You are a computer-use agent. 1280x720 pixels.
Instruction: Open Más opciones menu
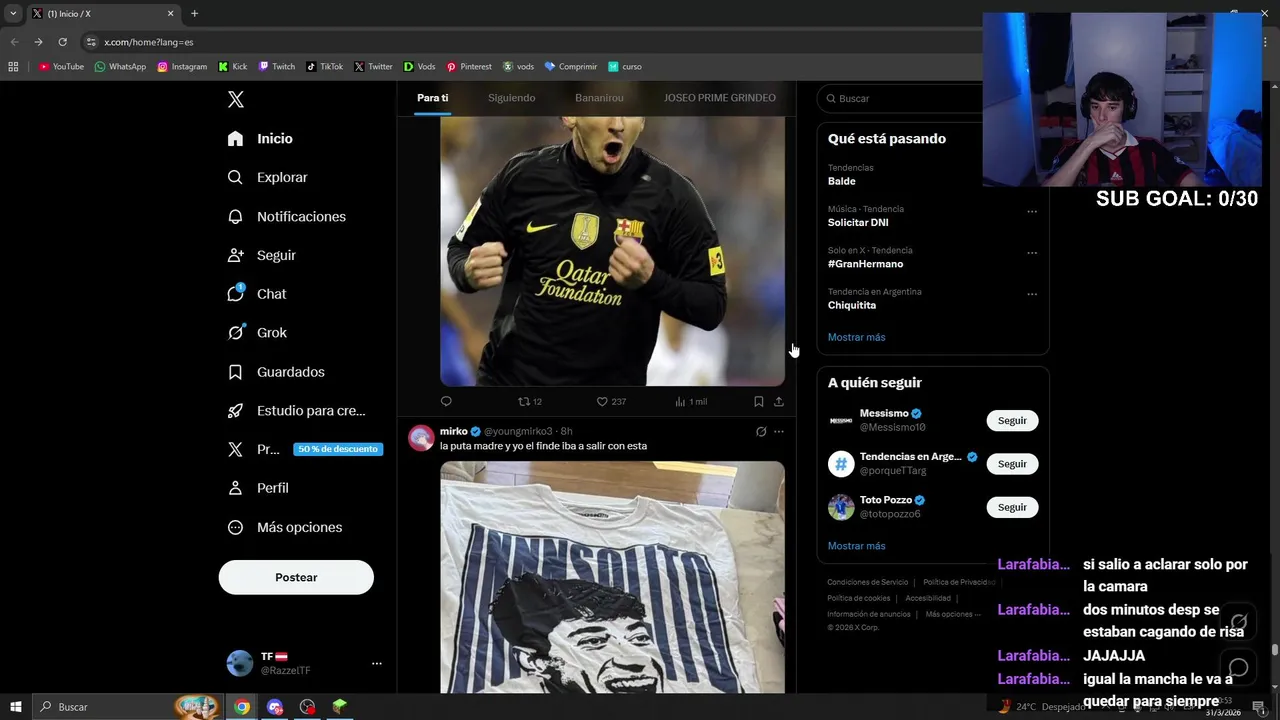click(x=285, y=527)
